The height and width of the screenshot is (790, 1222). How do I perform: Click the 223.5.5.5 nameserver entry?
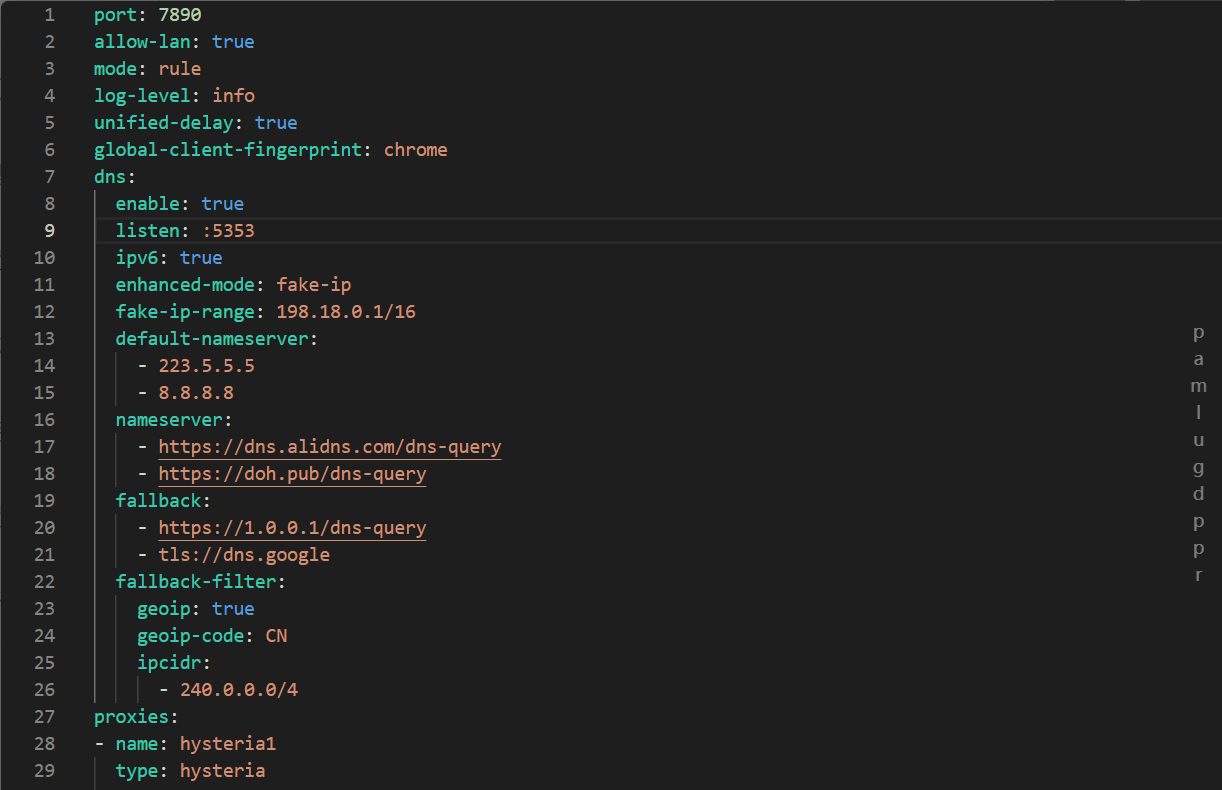pyautogui.click(x=206, y=366)
